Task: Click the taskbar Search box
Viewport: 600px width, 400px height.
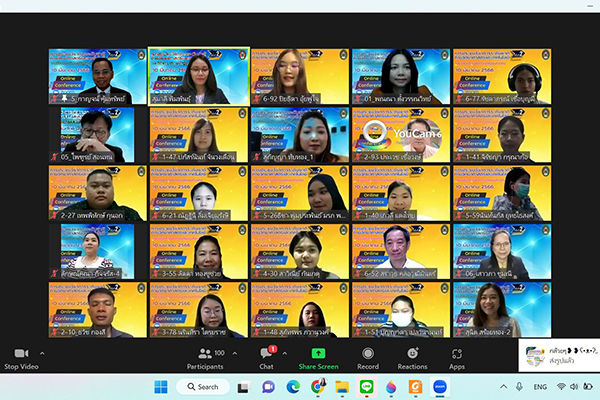Action: tap(203, 387)
